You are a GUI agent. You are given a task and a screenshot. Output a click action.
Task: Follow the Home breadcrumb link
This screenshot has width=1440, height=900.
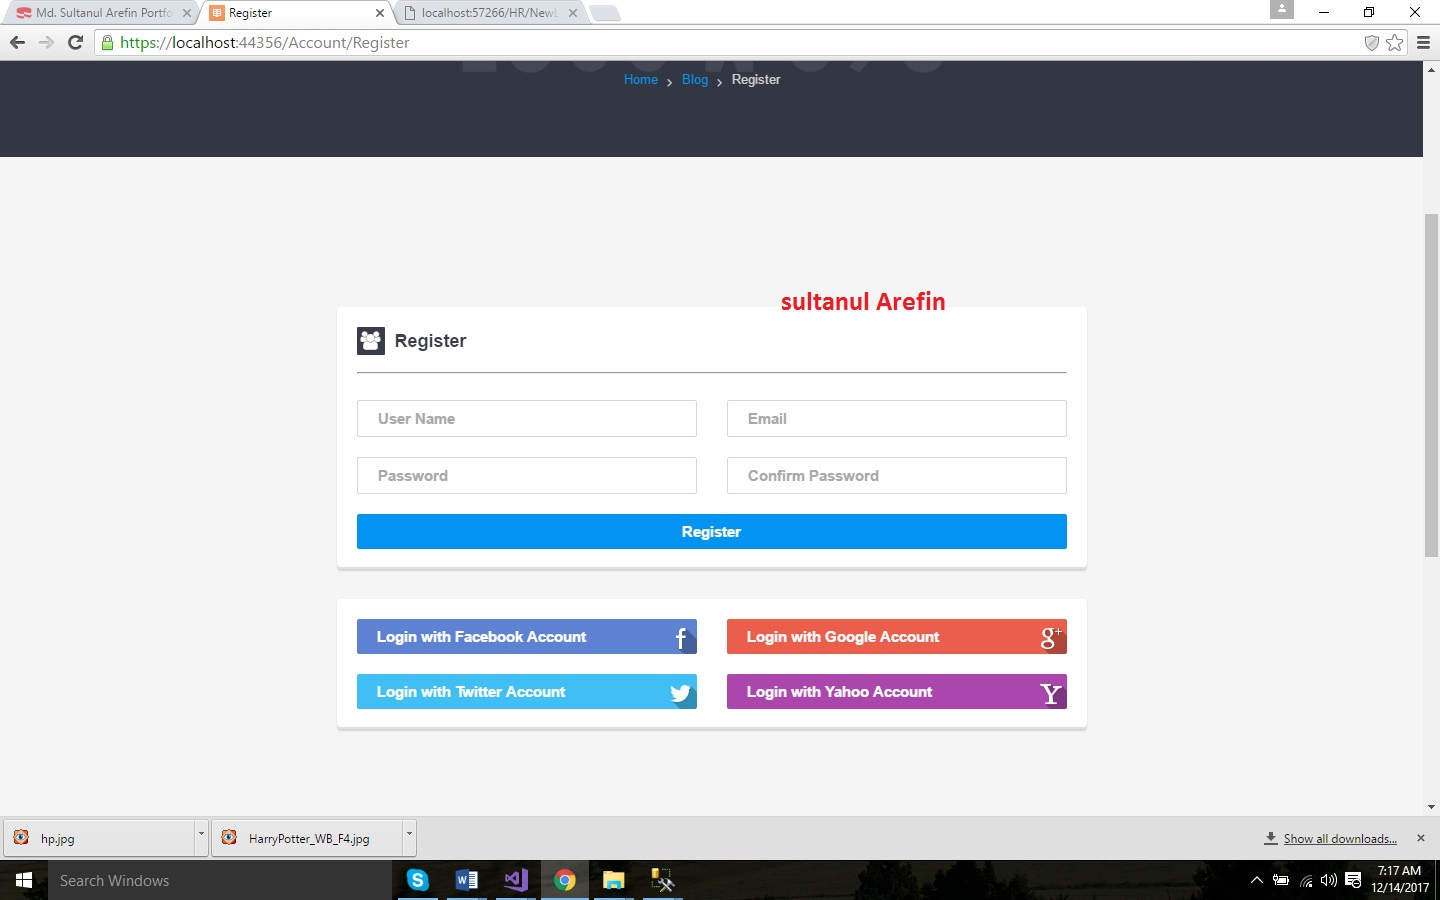(640, 80)
